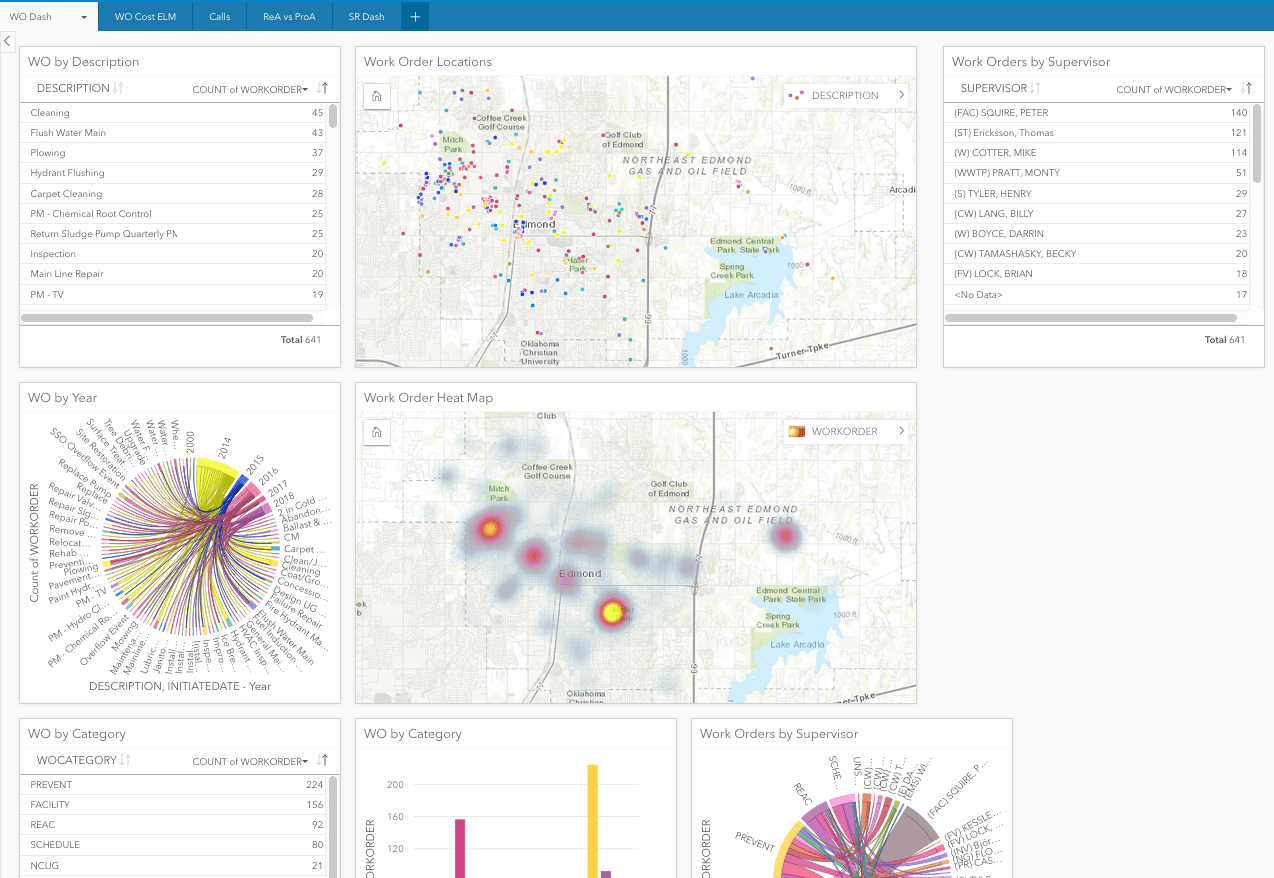Click the WORKORDER heat legend icon
The image size is (1274, 878).
pos(796,432)
